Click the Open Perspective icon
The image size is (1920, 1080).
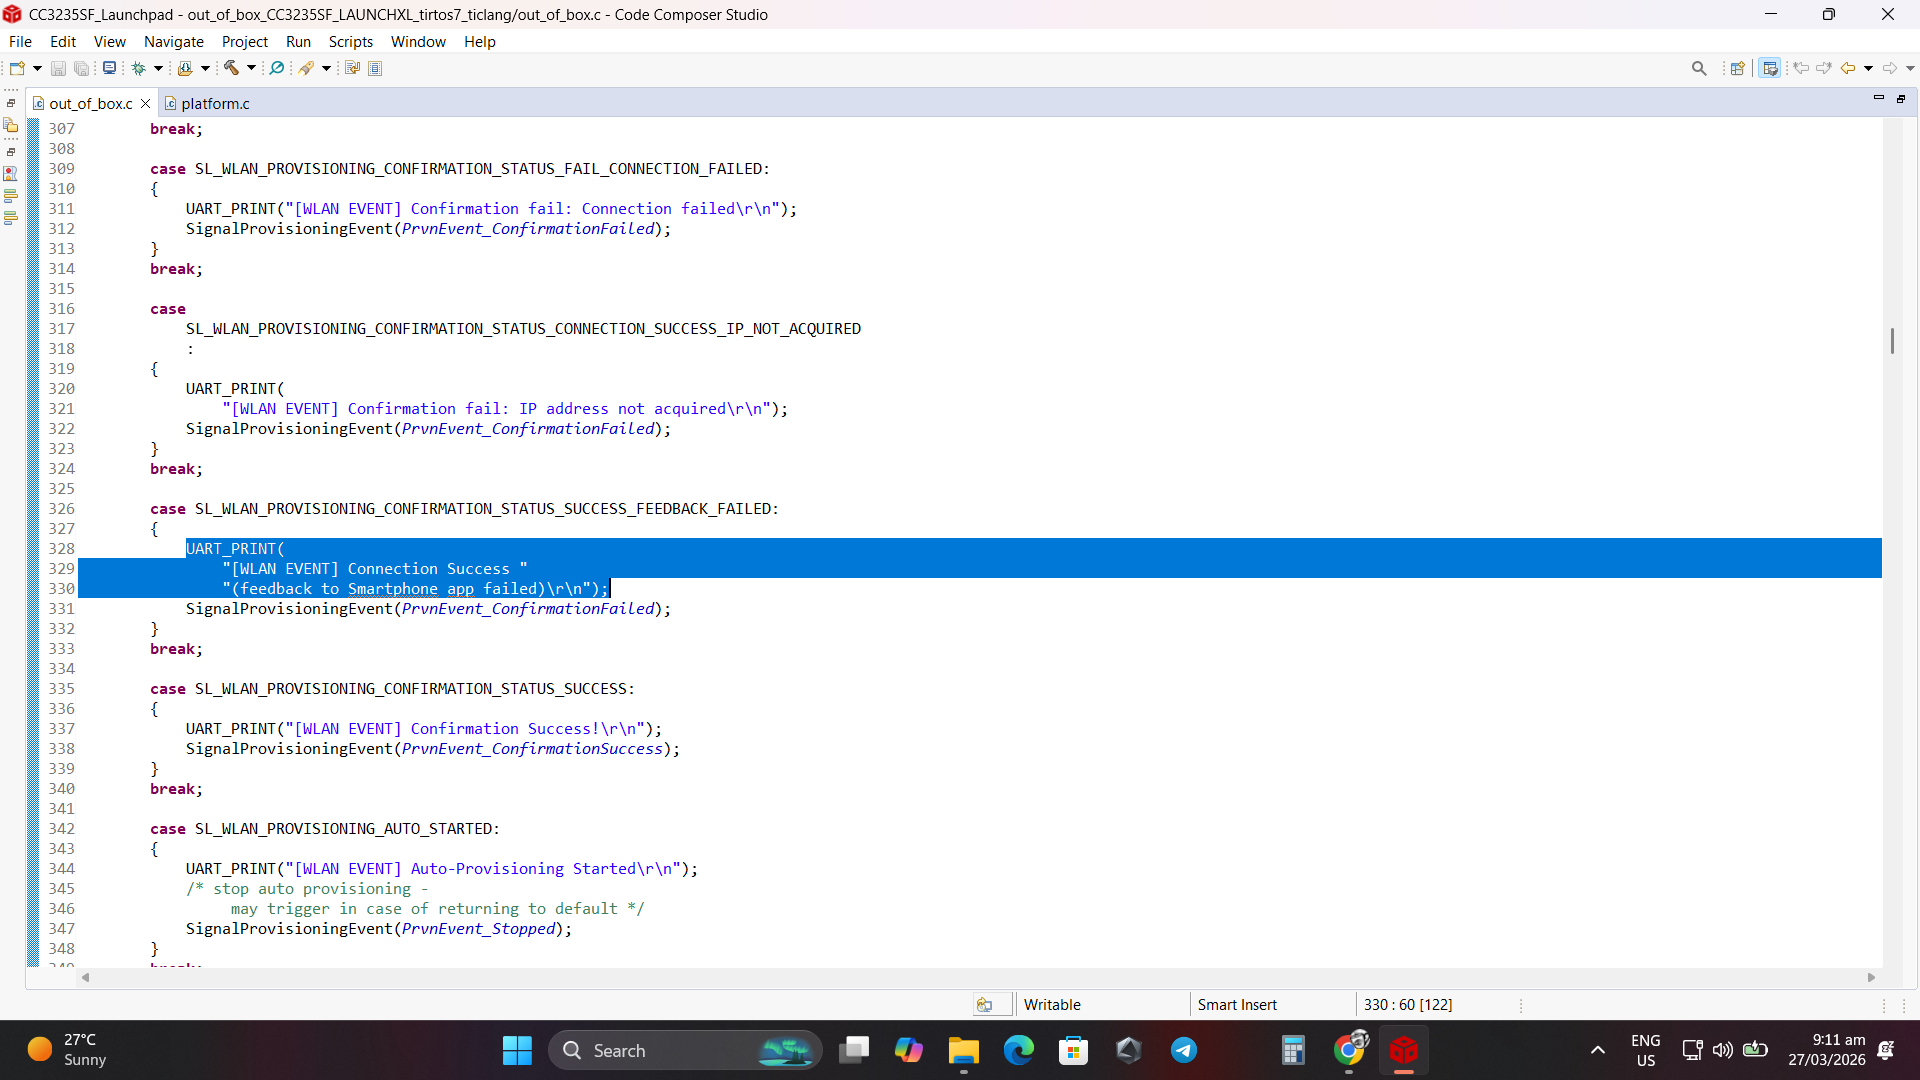tap(1738, 68)
